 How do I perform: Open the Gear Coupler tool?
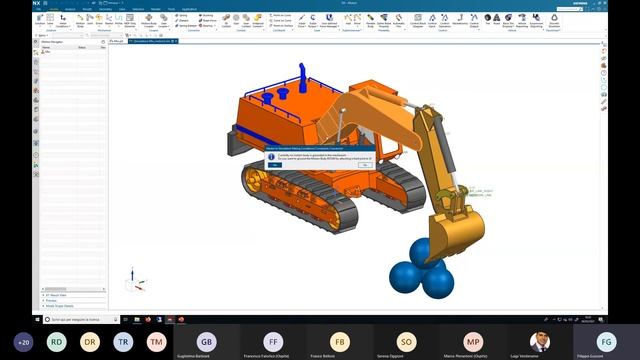click(164, 20)
